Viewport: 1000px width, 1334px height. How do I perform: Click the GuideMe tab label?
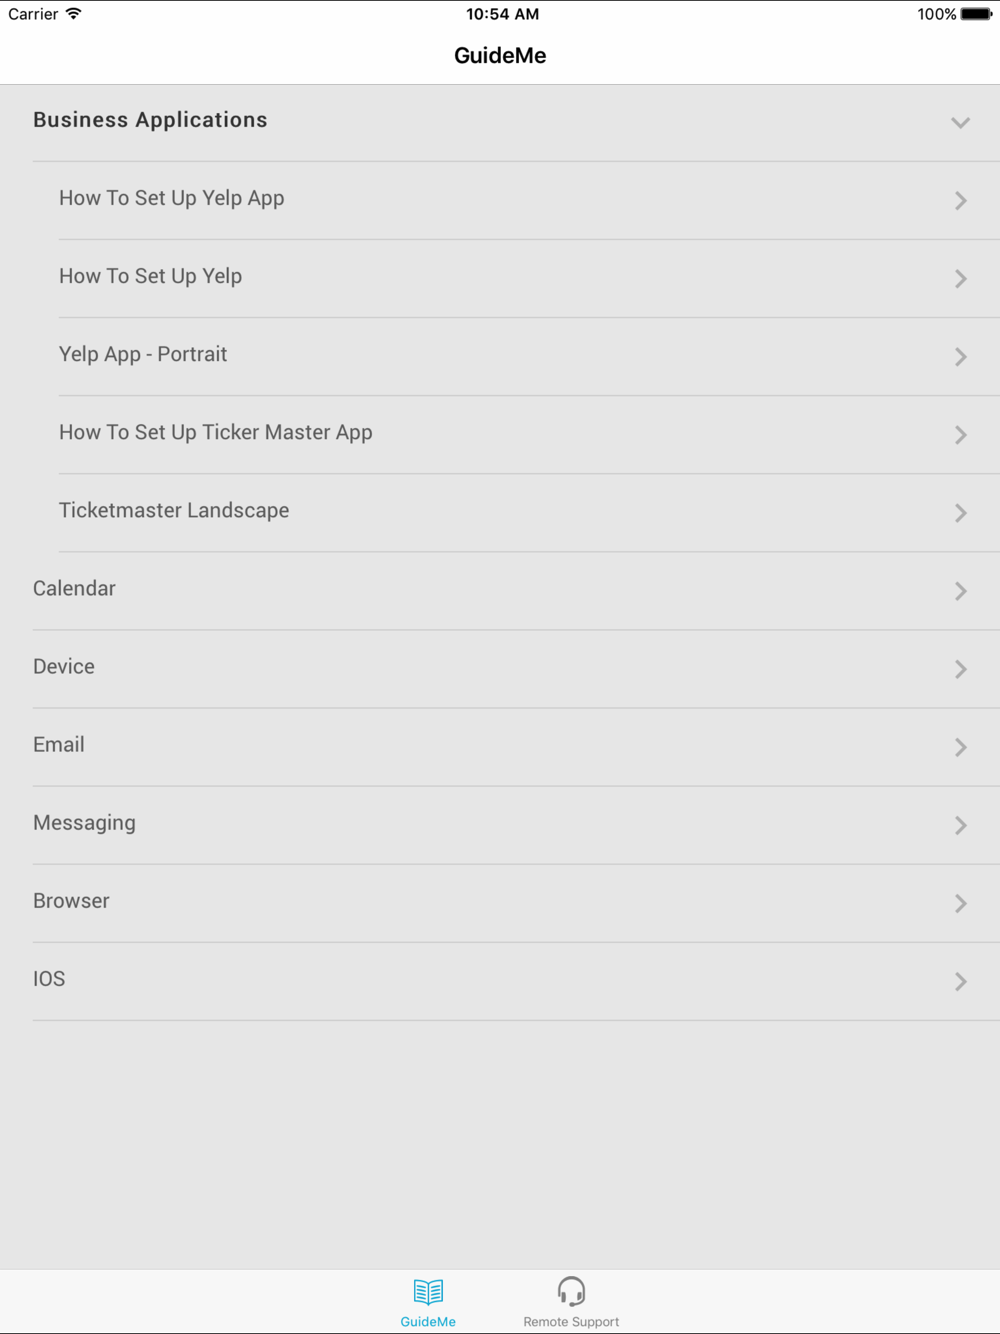pyautogui.click(x=428, y=1321)
